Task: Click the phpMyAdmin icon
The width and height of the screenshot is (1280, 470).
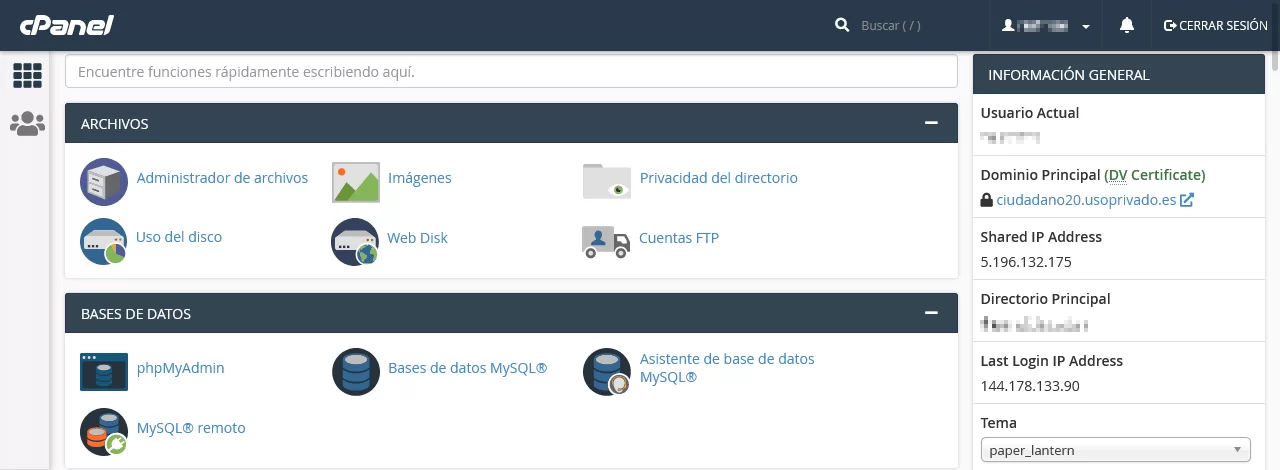Action: click(x=104, y=371)
